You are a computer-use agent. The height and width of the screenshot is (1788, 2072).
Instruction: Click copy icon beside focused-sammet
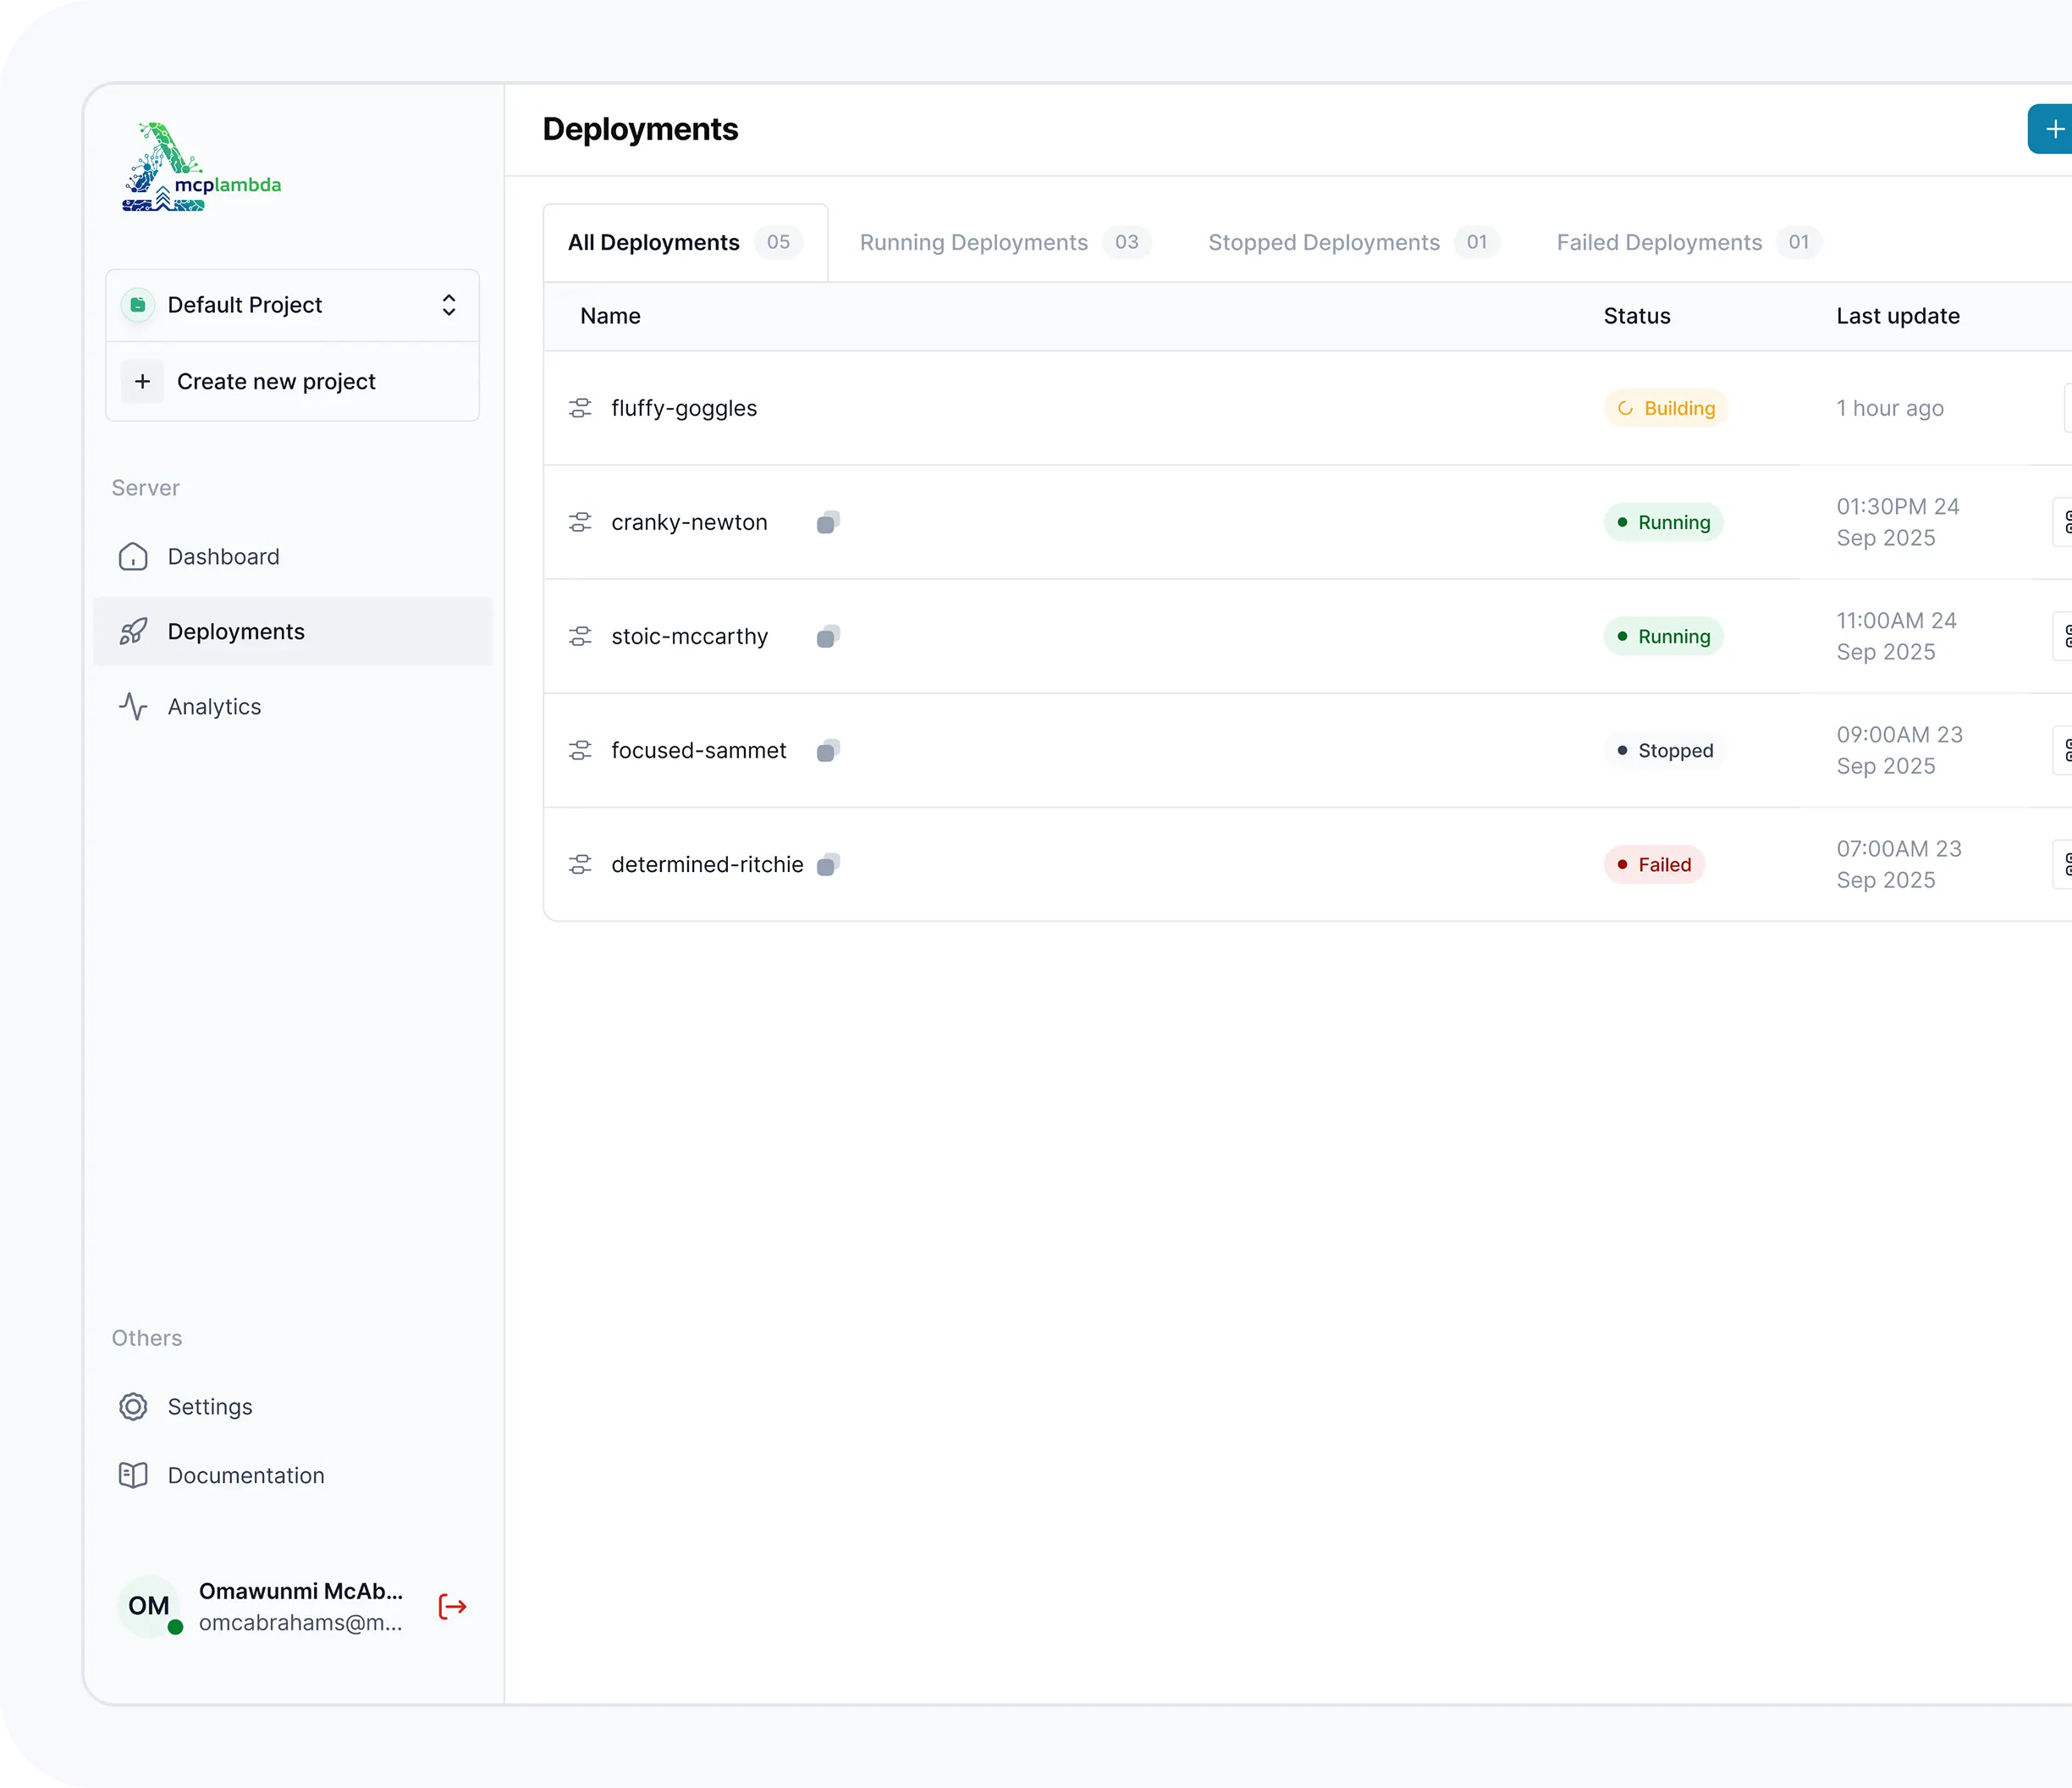(827, 750)
